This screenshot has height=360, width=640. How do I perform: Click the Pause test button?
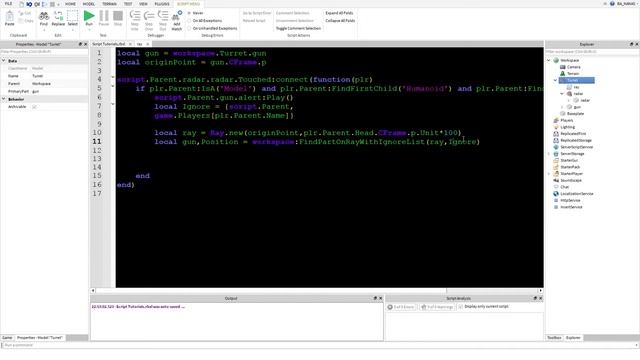coord(104,16)
